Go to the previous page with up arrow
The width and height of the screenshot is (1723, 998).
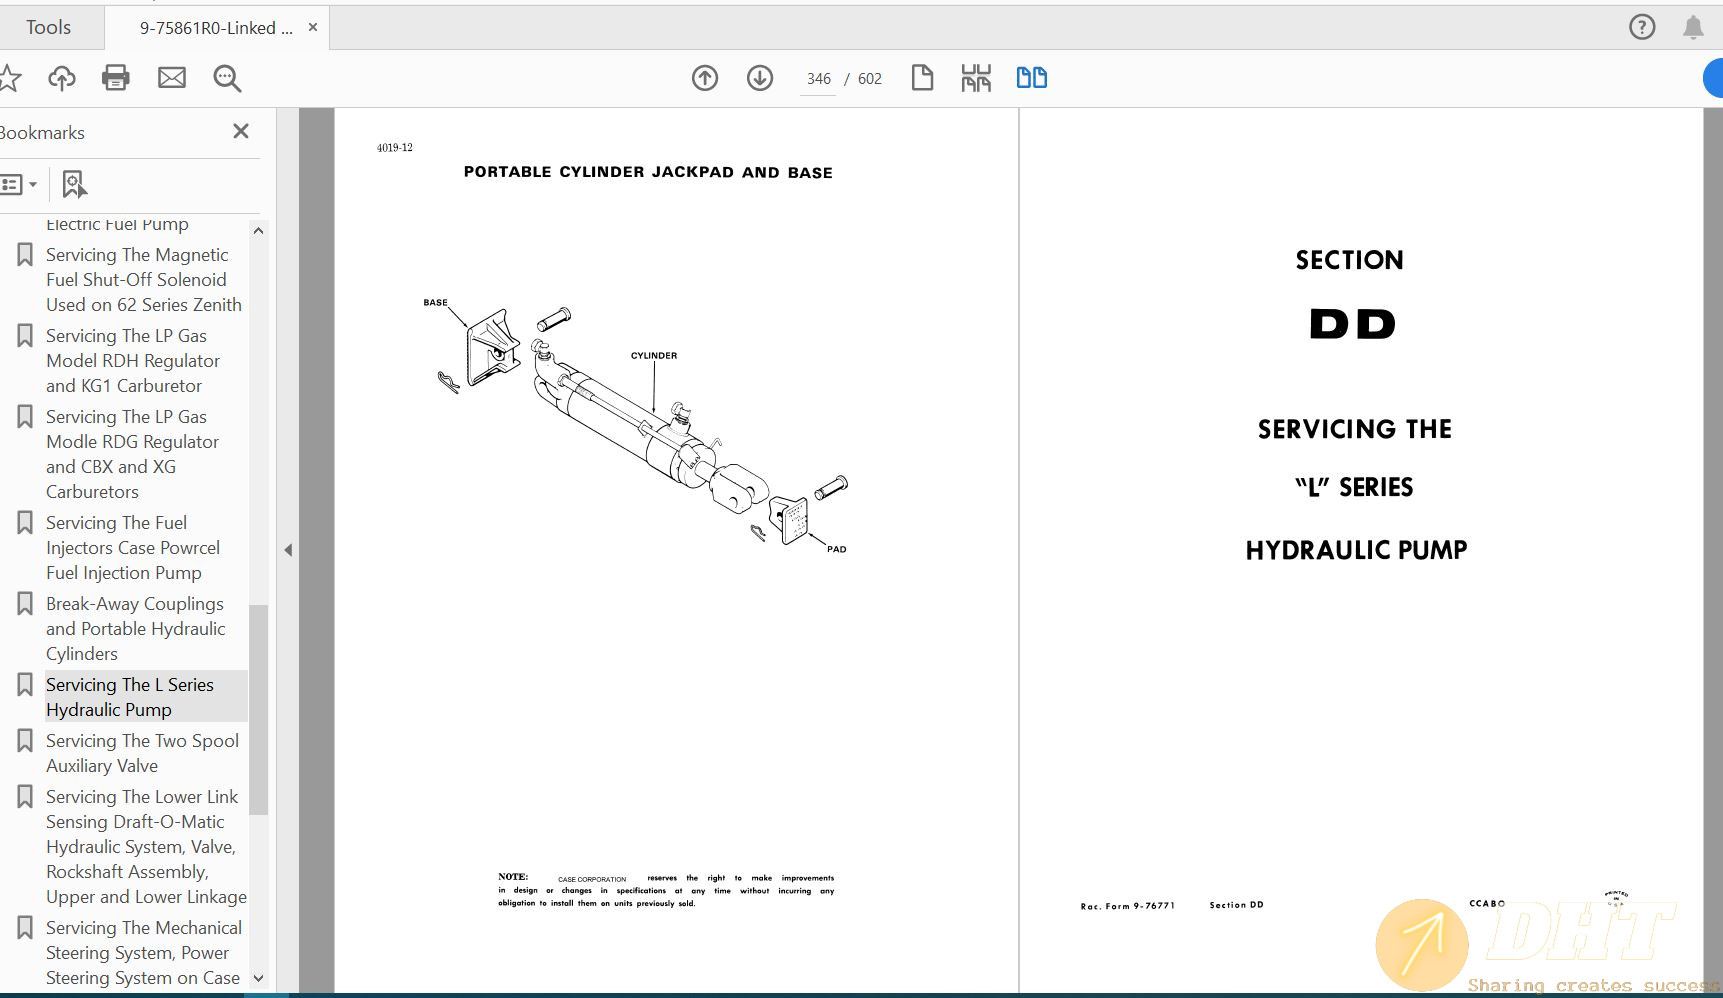click(x=704, y=78)
